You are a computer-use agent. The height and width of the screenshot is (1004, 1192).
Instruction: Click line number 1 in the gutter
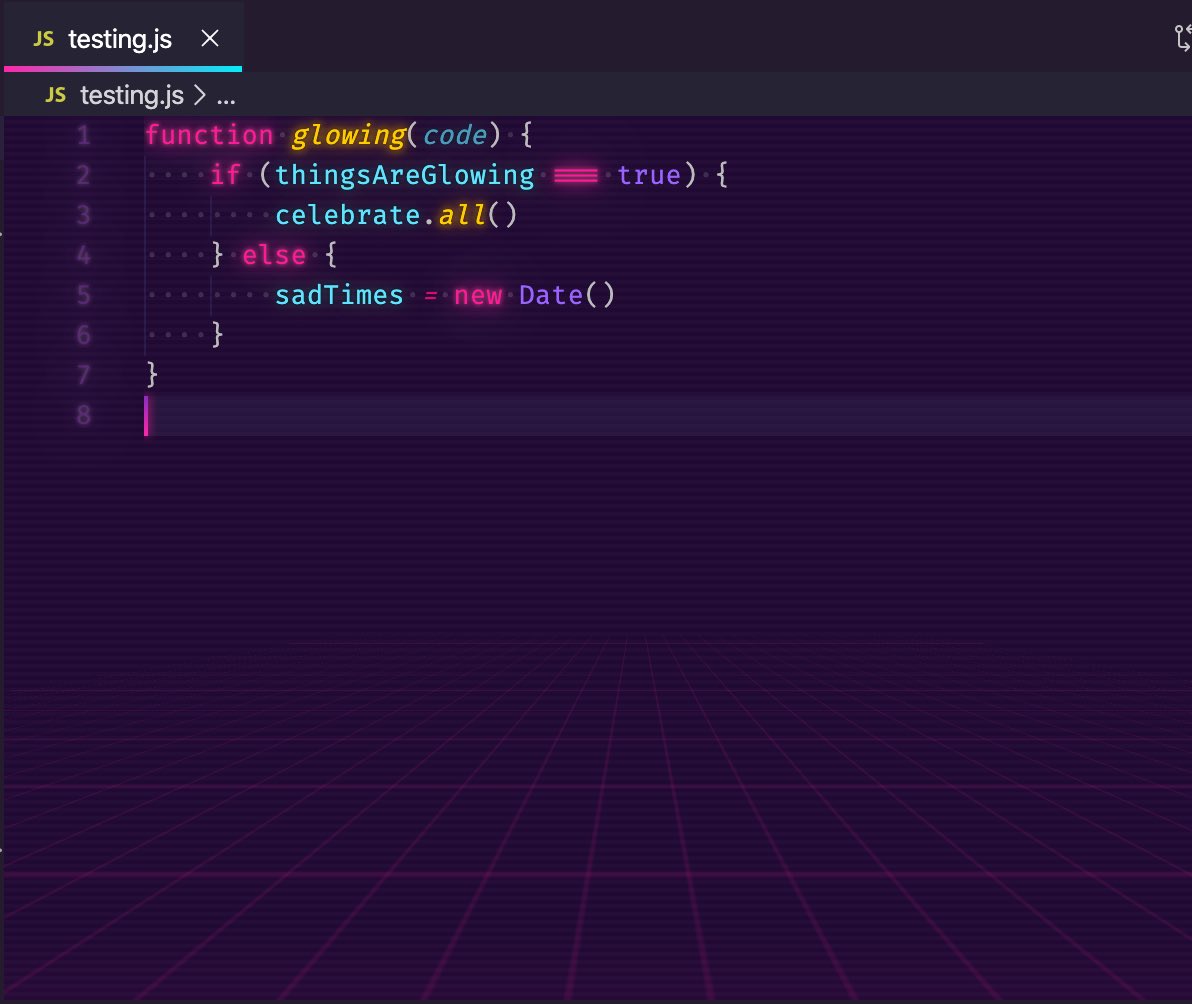84,136
